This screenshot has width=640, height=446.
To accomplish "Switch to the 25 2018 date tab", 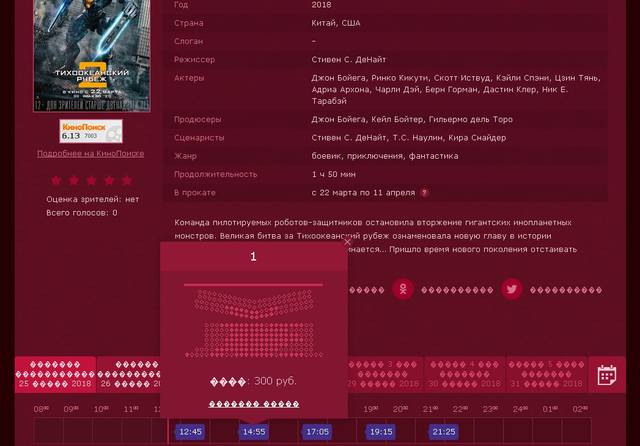I will tap(56, 374).
